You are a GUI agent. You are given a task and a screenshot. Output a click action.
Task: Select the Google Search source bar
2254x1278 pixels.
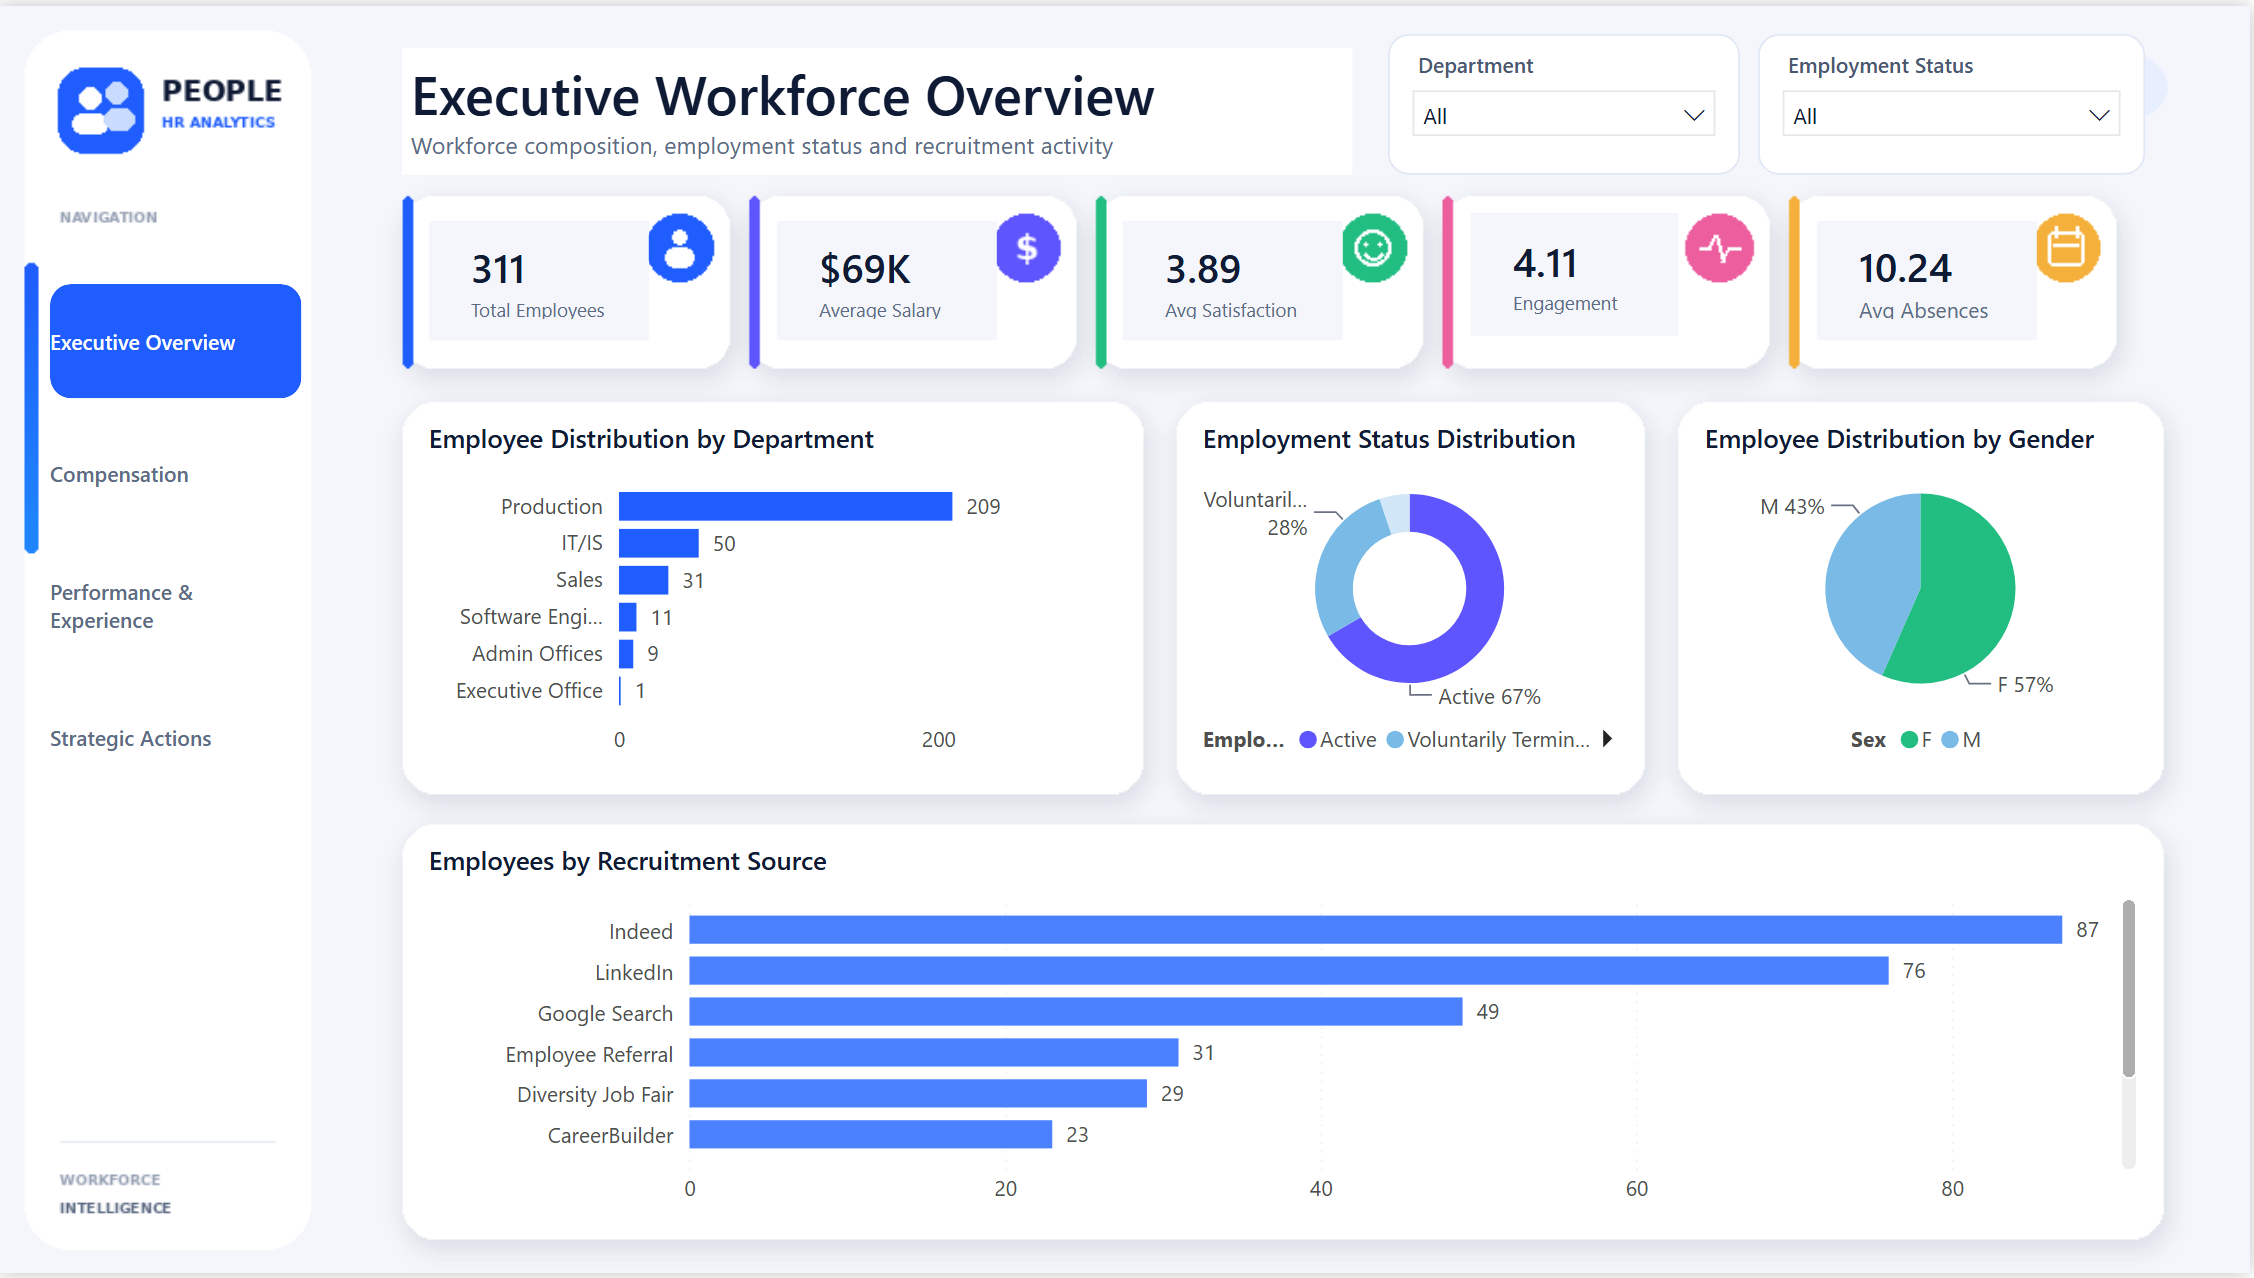(x=1076, y=1012)
